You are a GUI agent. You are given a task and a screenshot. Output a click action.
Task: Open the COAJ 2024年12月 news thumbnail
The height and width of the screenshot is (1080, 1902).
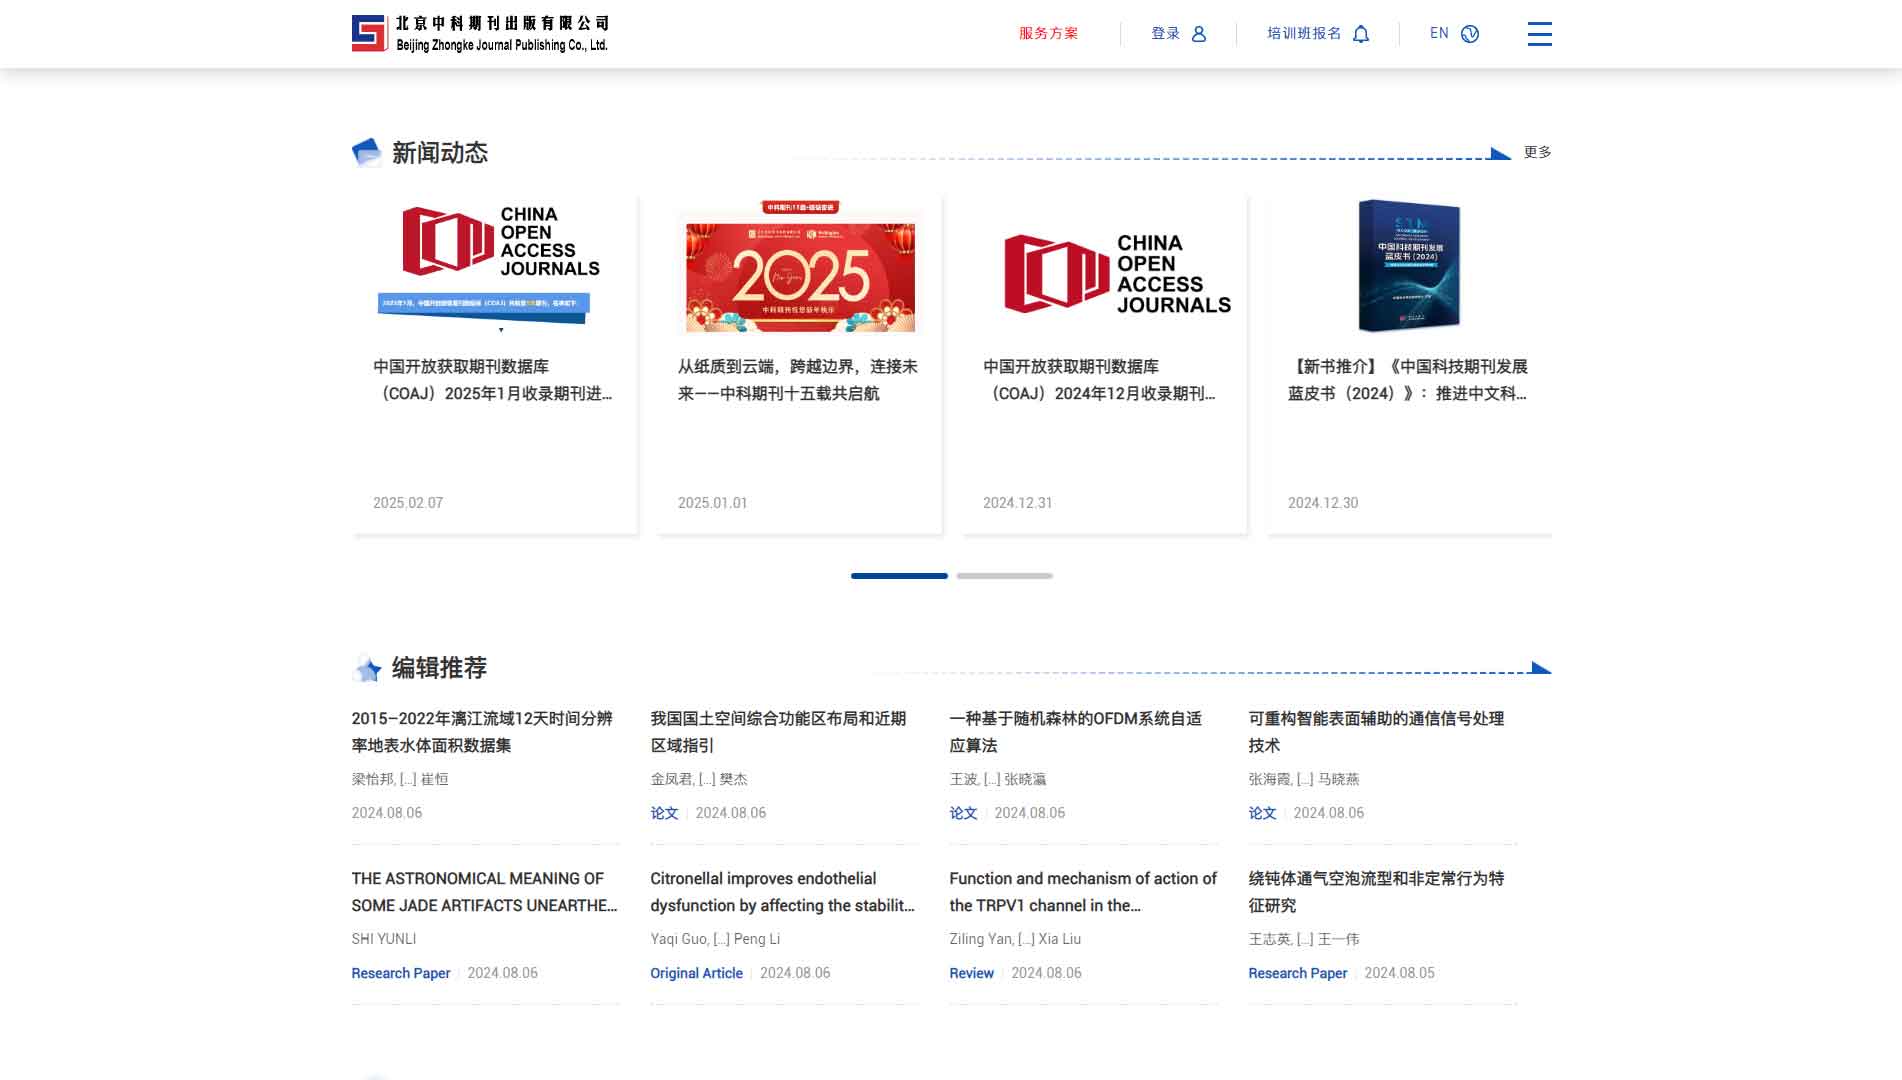(x=1105, y=266)
